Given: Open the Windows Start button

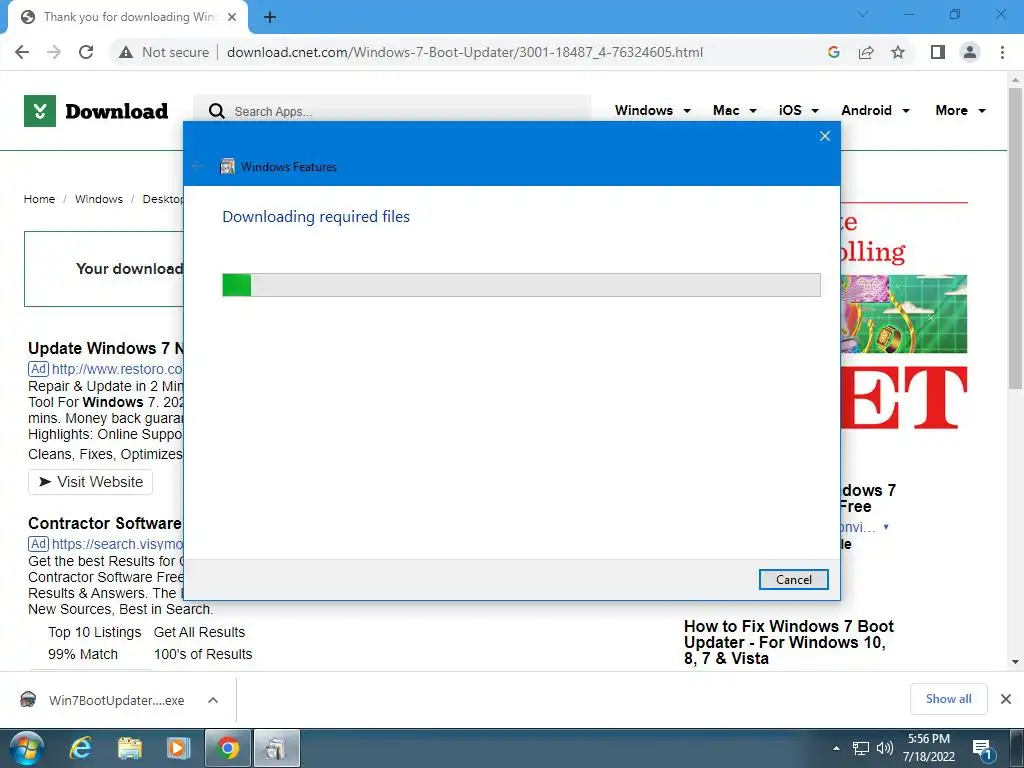Looking at the screenshot, I should [27, 748].
